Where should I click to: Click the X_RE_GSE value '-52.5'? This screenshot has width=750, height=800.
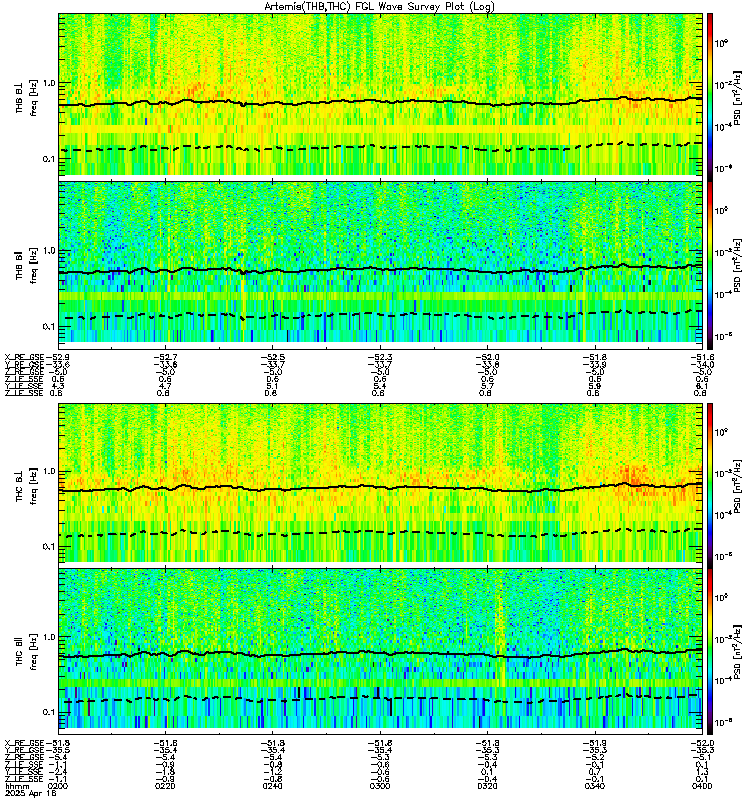[x=273, y=357]
